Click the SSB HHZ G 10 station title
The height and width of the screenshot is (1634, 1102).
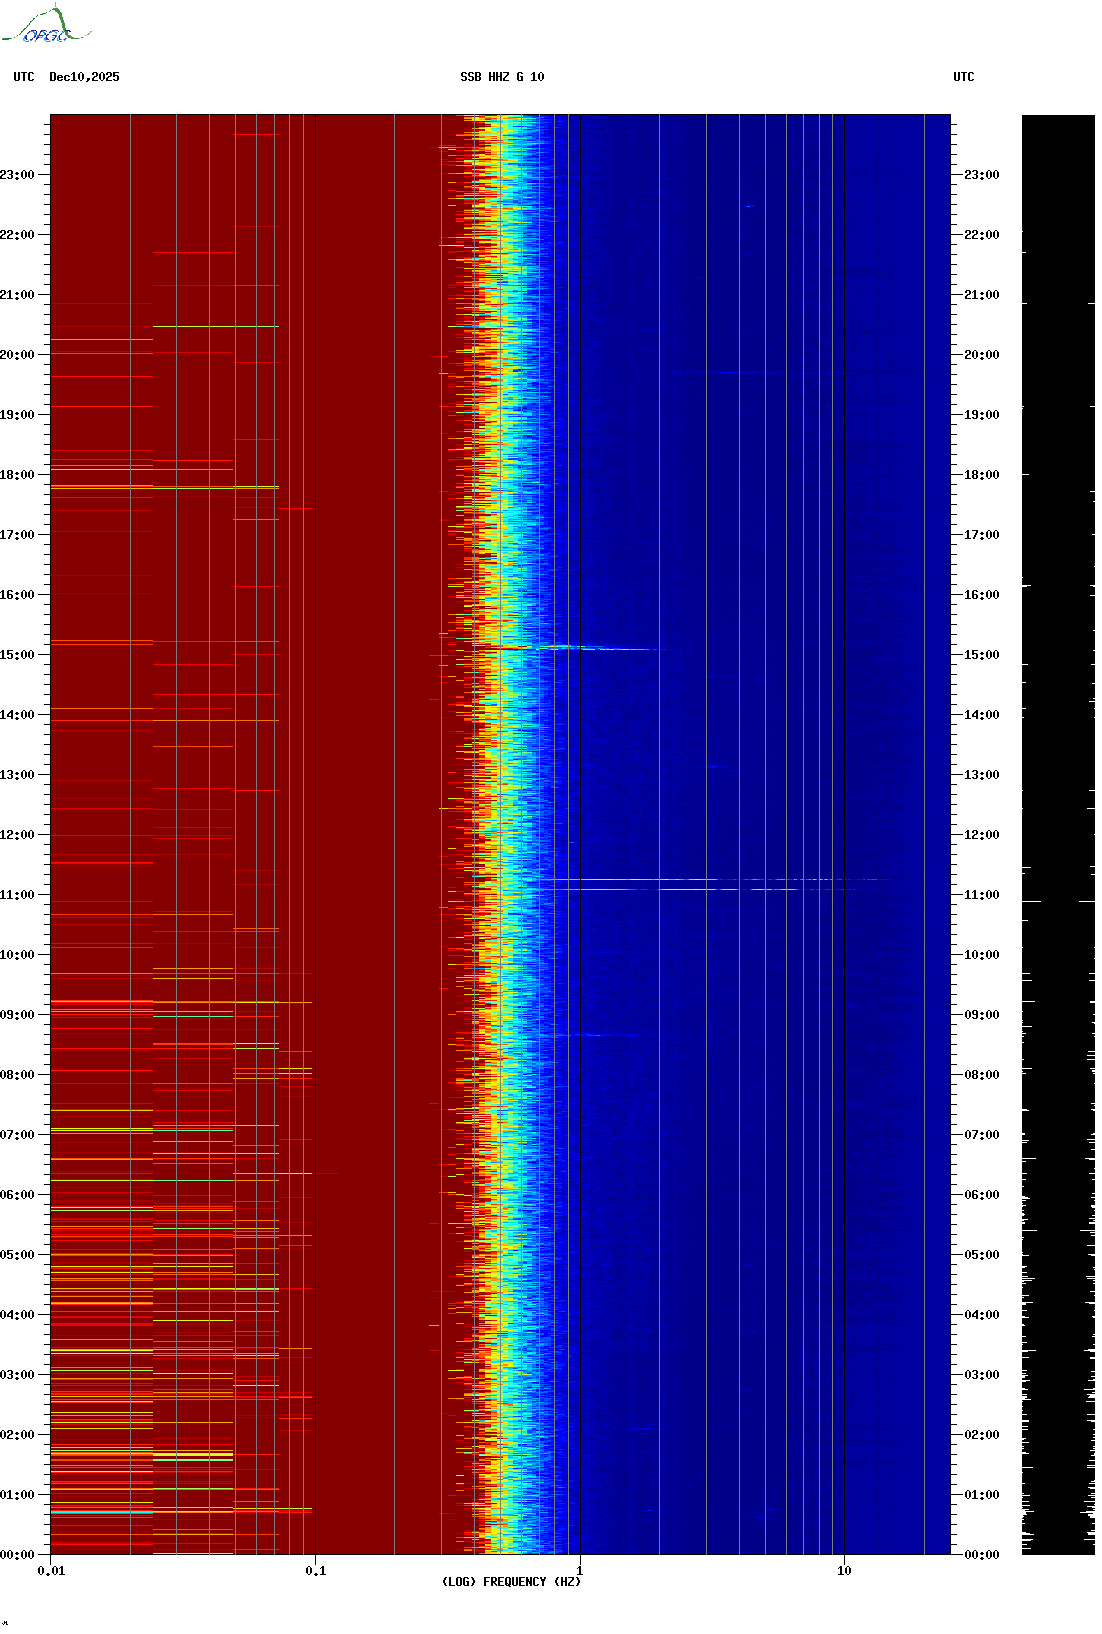(x=502, y=77)
